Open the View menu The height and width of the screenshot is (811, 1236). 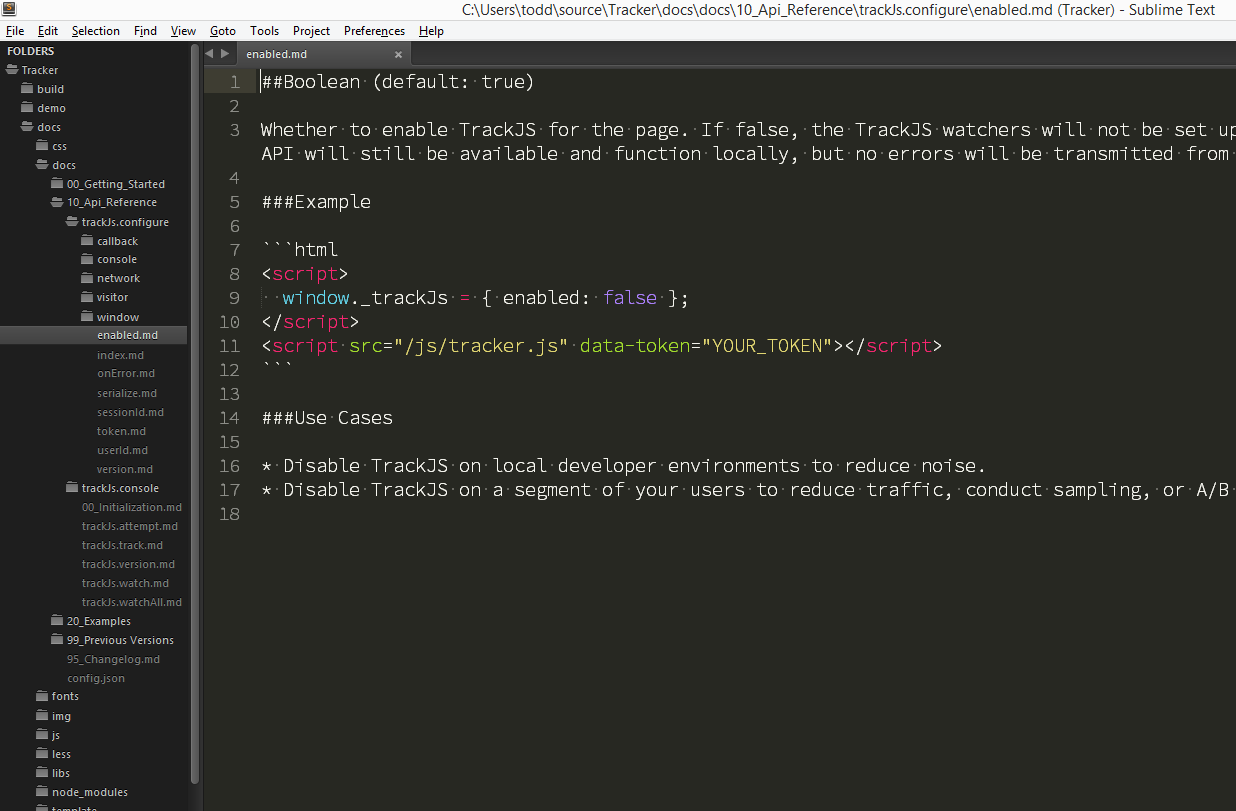pyautogui.click(x=183, y=31)
